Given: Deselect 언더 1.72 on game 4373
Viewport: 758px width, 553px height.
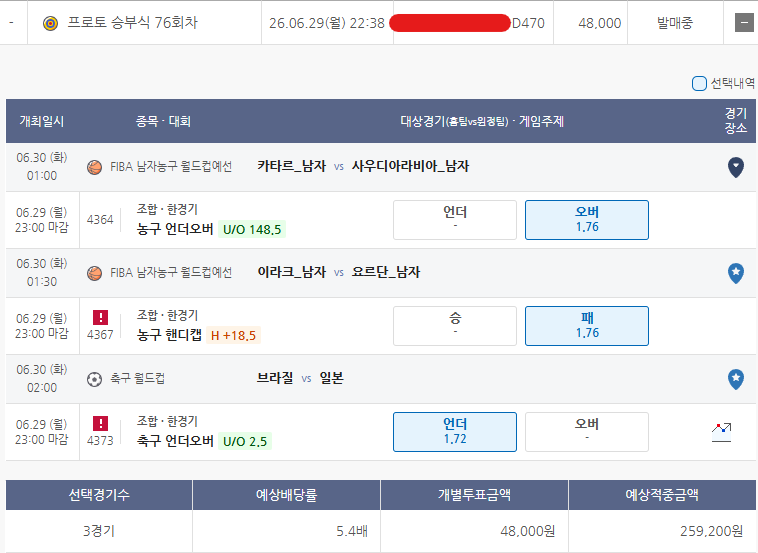Looking at the screenshot, I should 455,432.
